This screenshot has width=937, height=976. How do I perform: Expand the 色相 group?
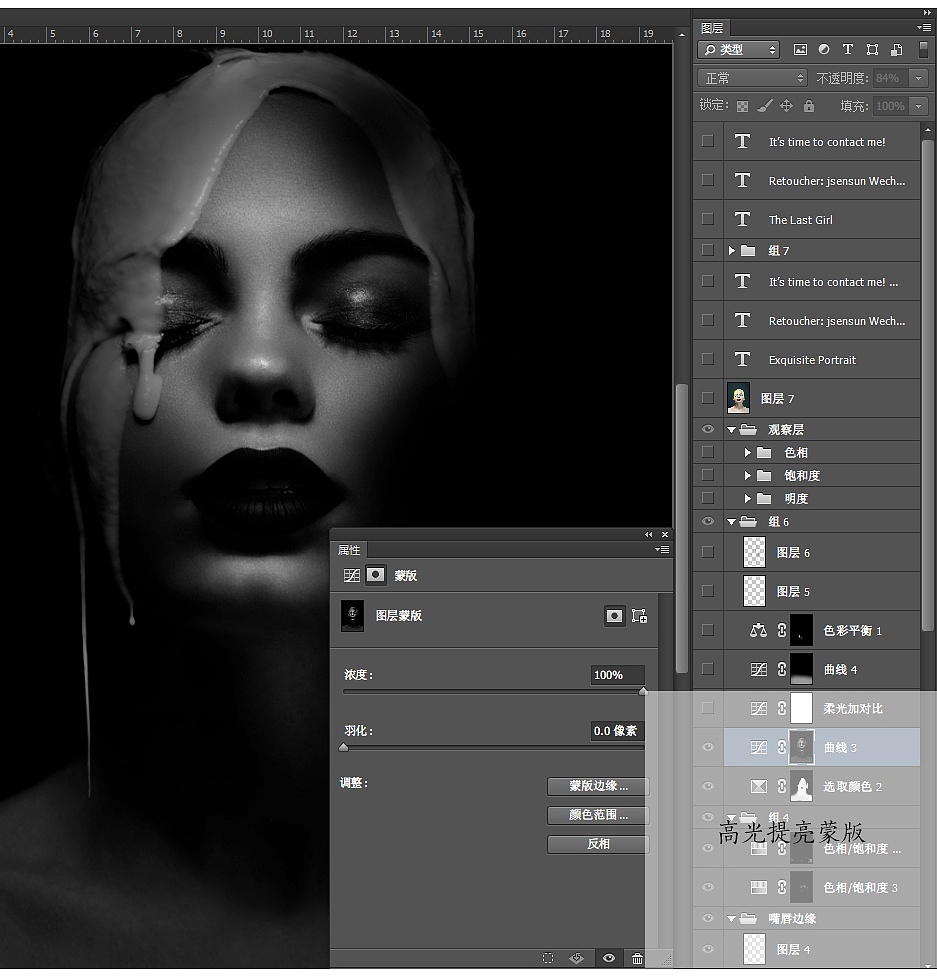pyautogui.click(x=748, y=453)
